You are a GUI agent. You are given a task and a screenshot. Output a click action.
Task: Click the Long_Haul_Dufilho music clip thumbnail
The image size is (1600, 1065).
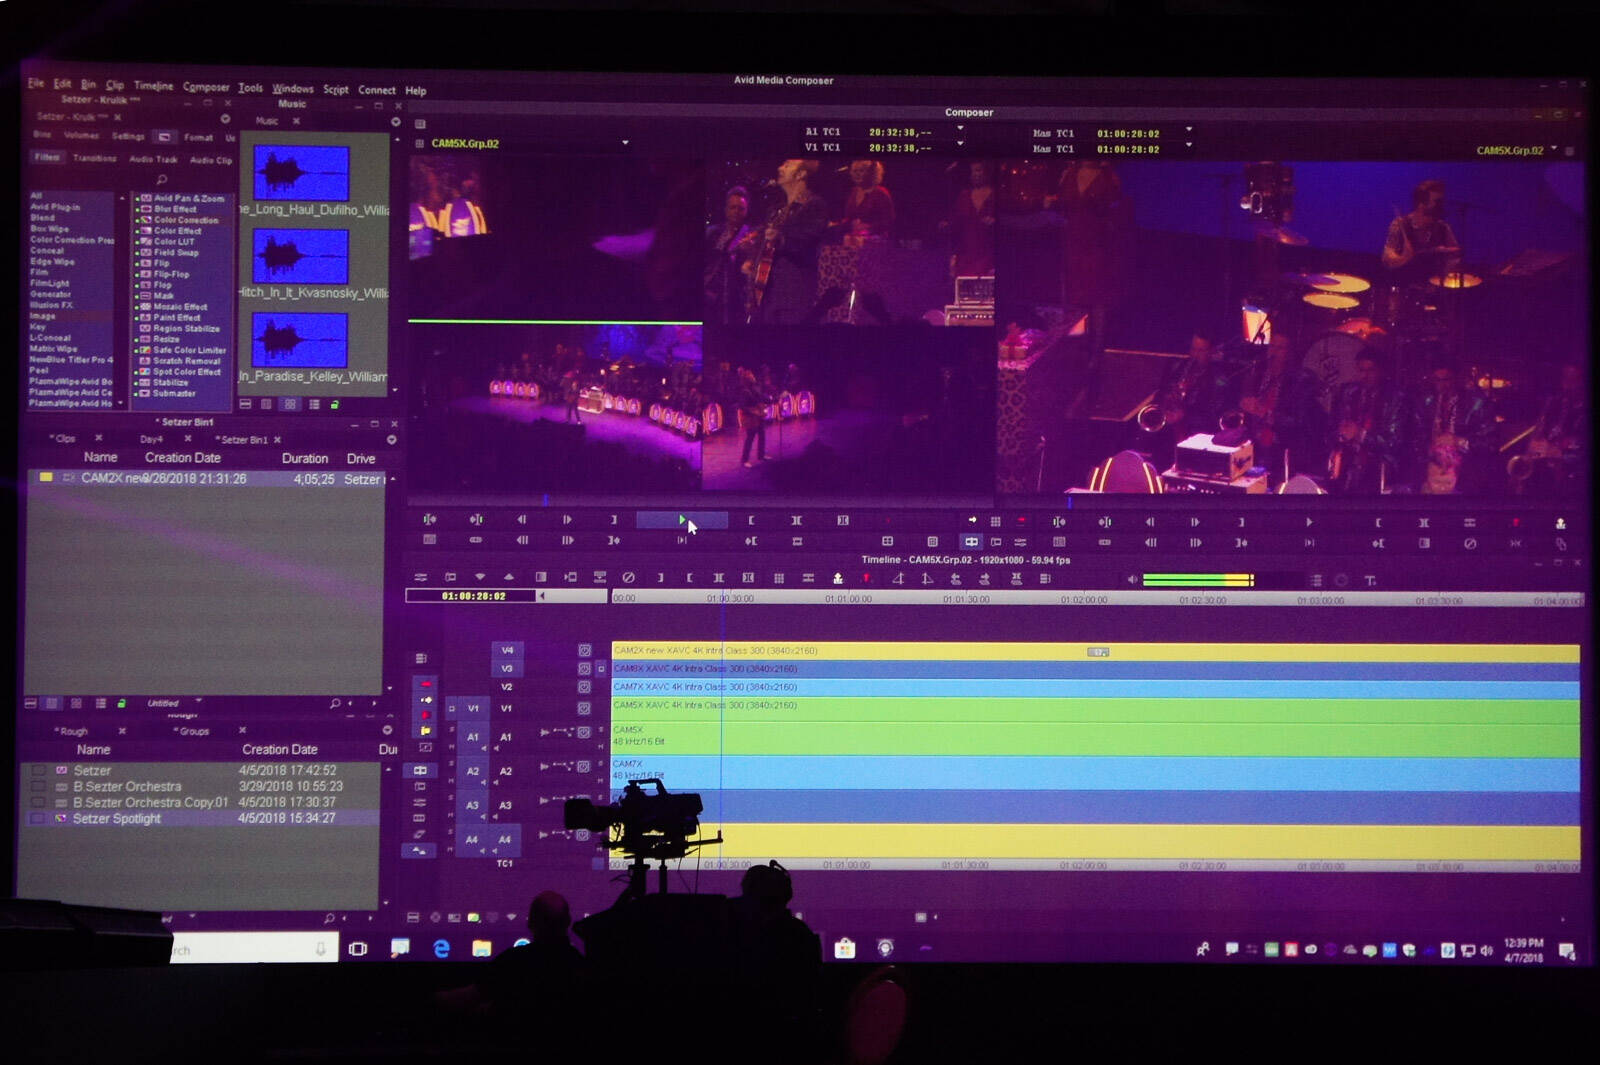(301, 173)
